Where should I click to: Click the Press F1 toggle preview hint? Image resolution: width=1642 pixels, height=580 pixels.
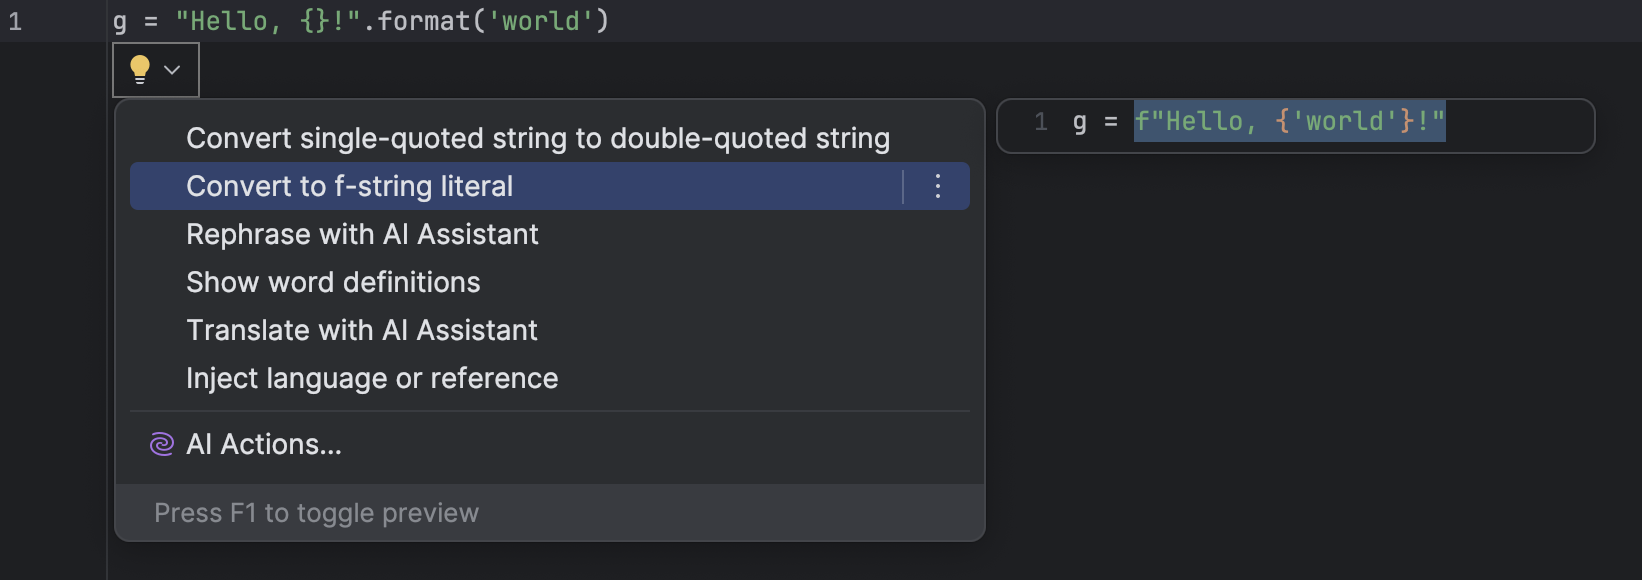pyautogui.click(x=316, y=512)
